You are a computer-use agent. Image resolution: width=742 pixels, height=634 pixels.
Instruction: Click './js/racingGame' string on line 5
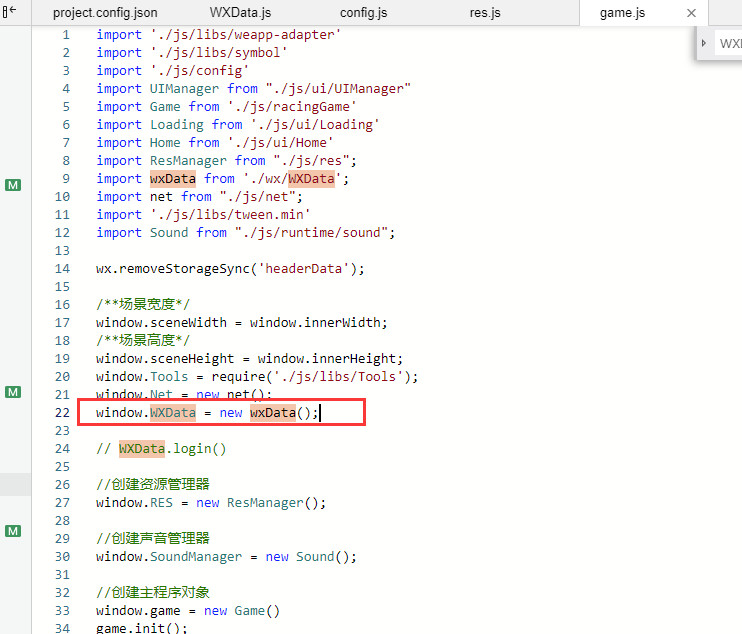(292, 106)
